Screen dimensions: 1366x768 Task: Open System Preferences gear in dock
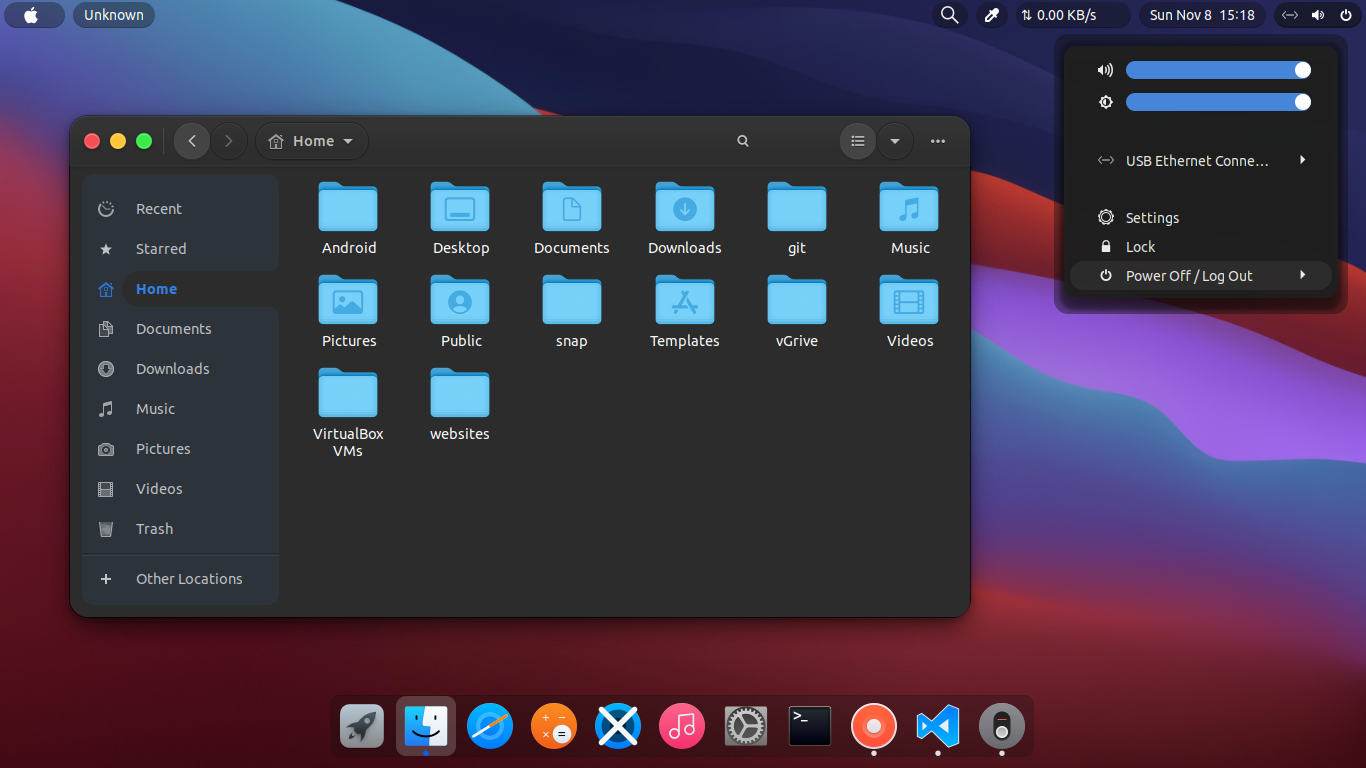pos(746,726)
